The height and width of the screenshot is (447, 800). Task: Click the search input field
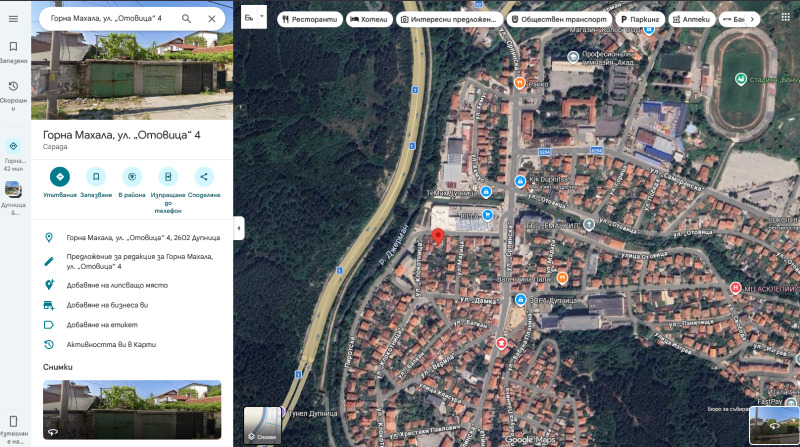[x=110, y=18]
